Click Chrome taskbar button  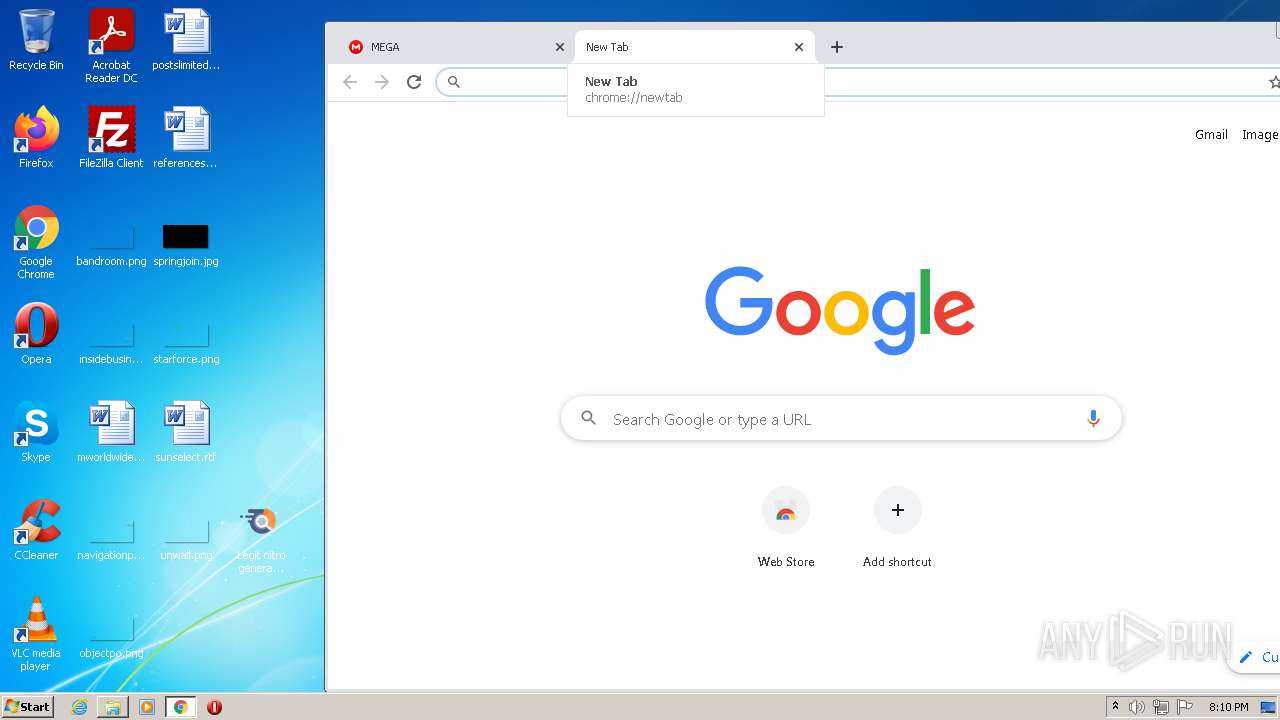180,707
